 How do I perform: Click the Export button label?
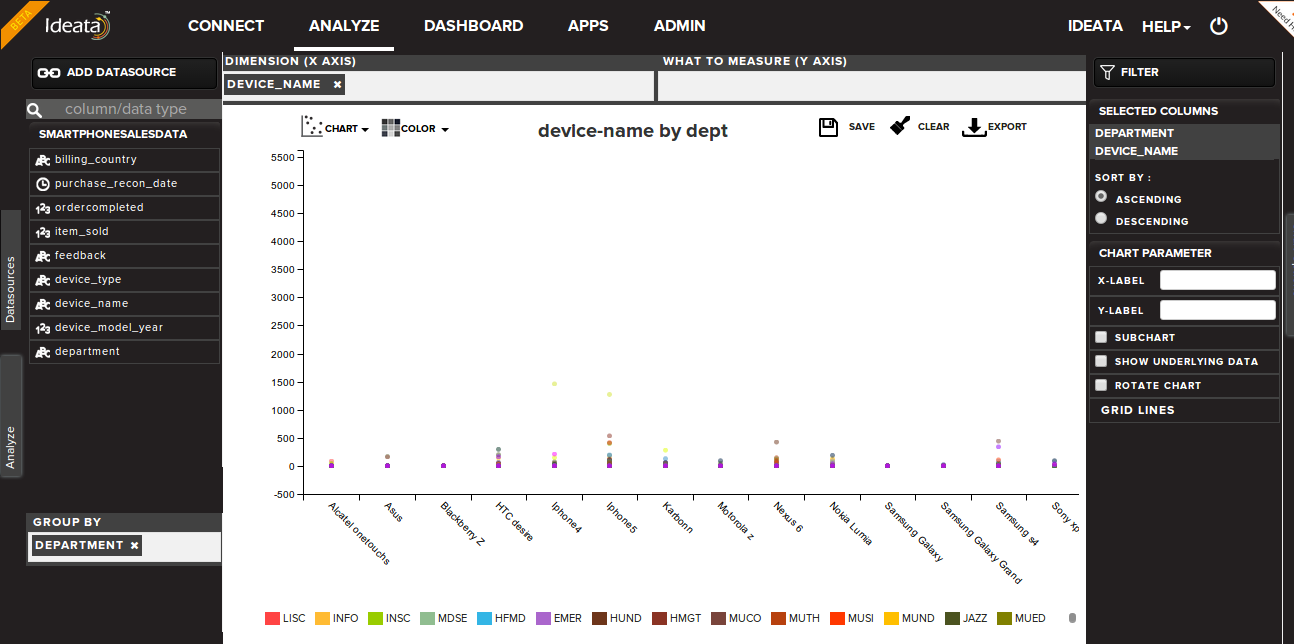tap(1007, 127)
